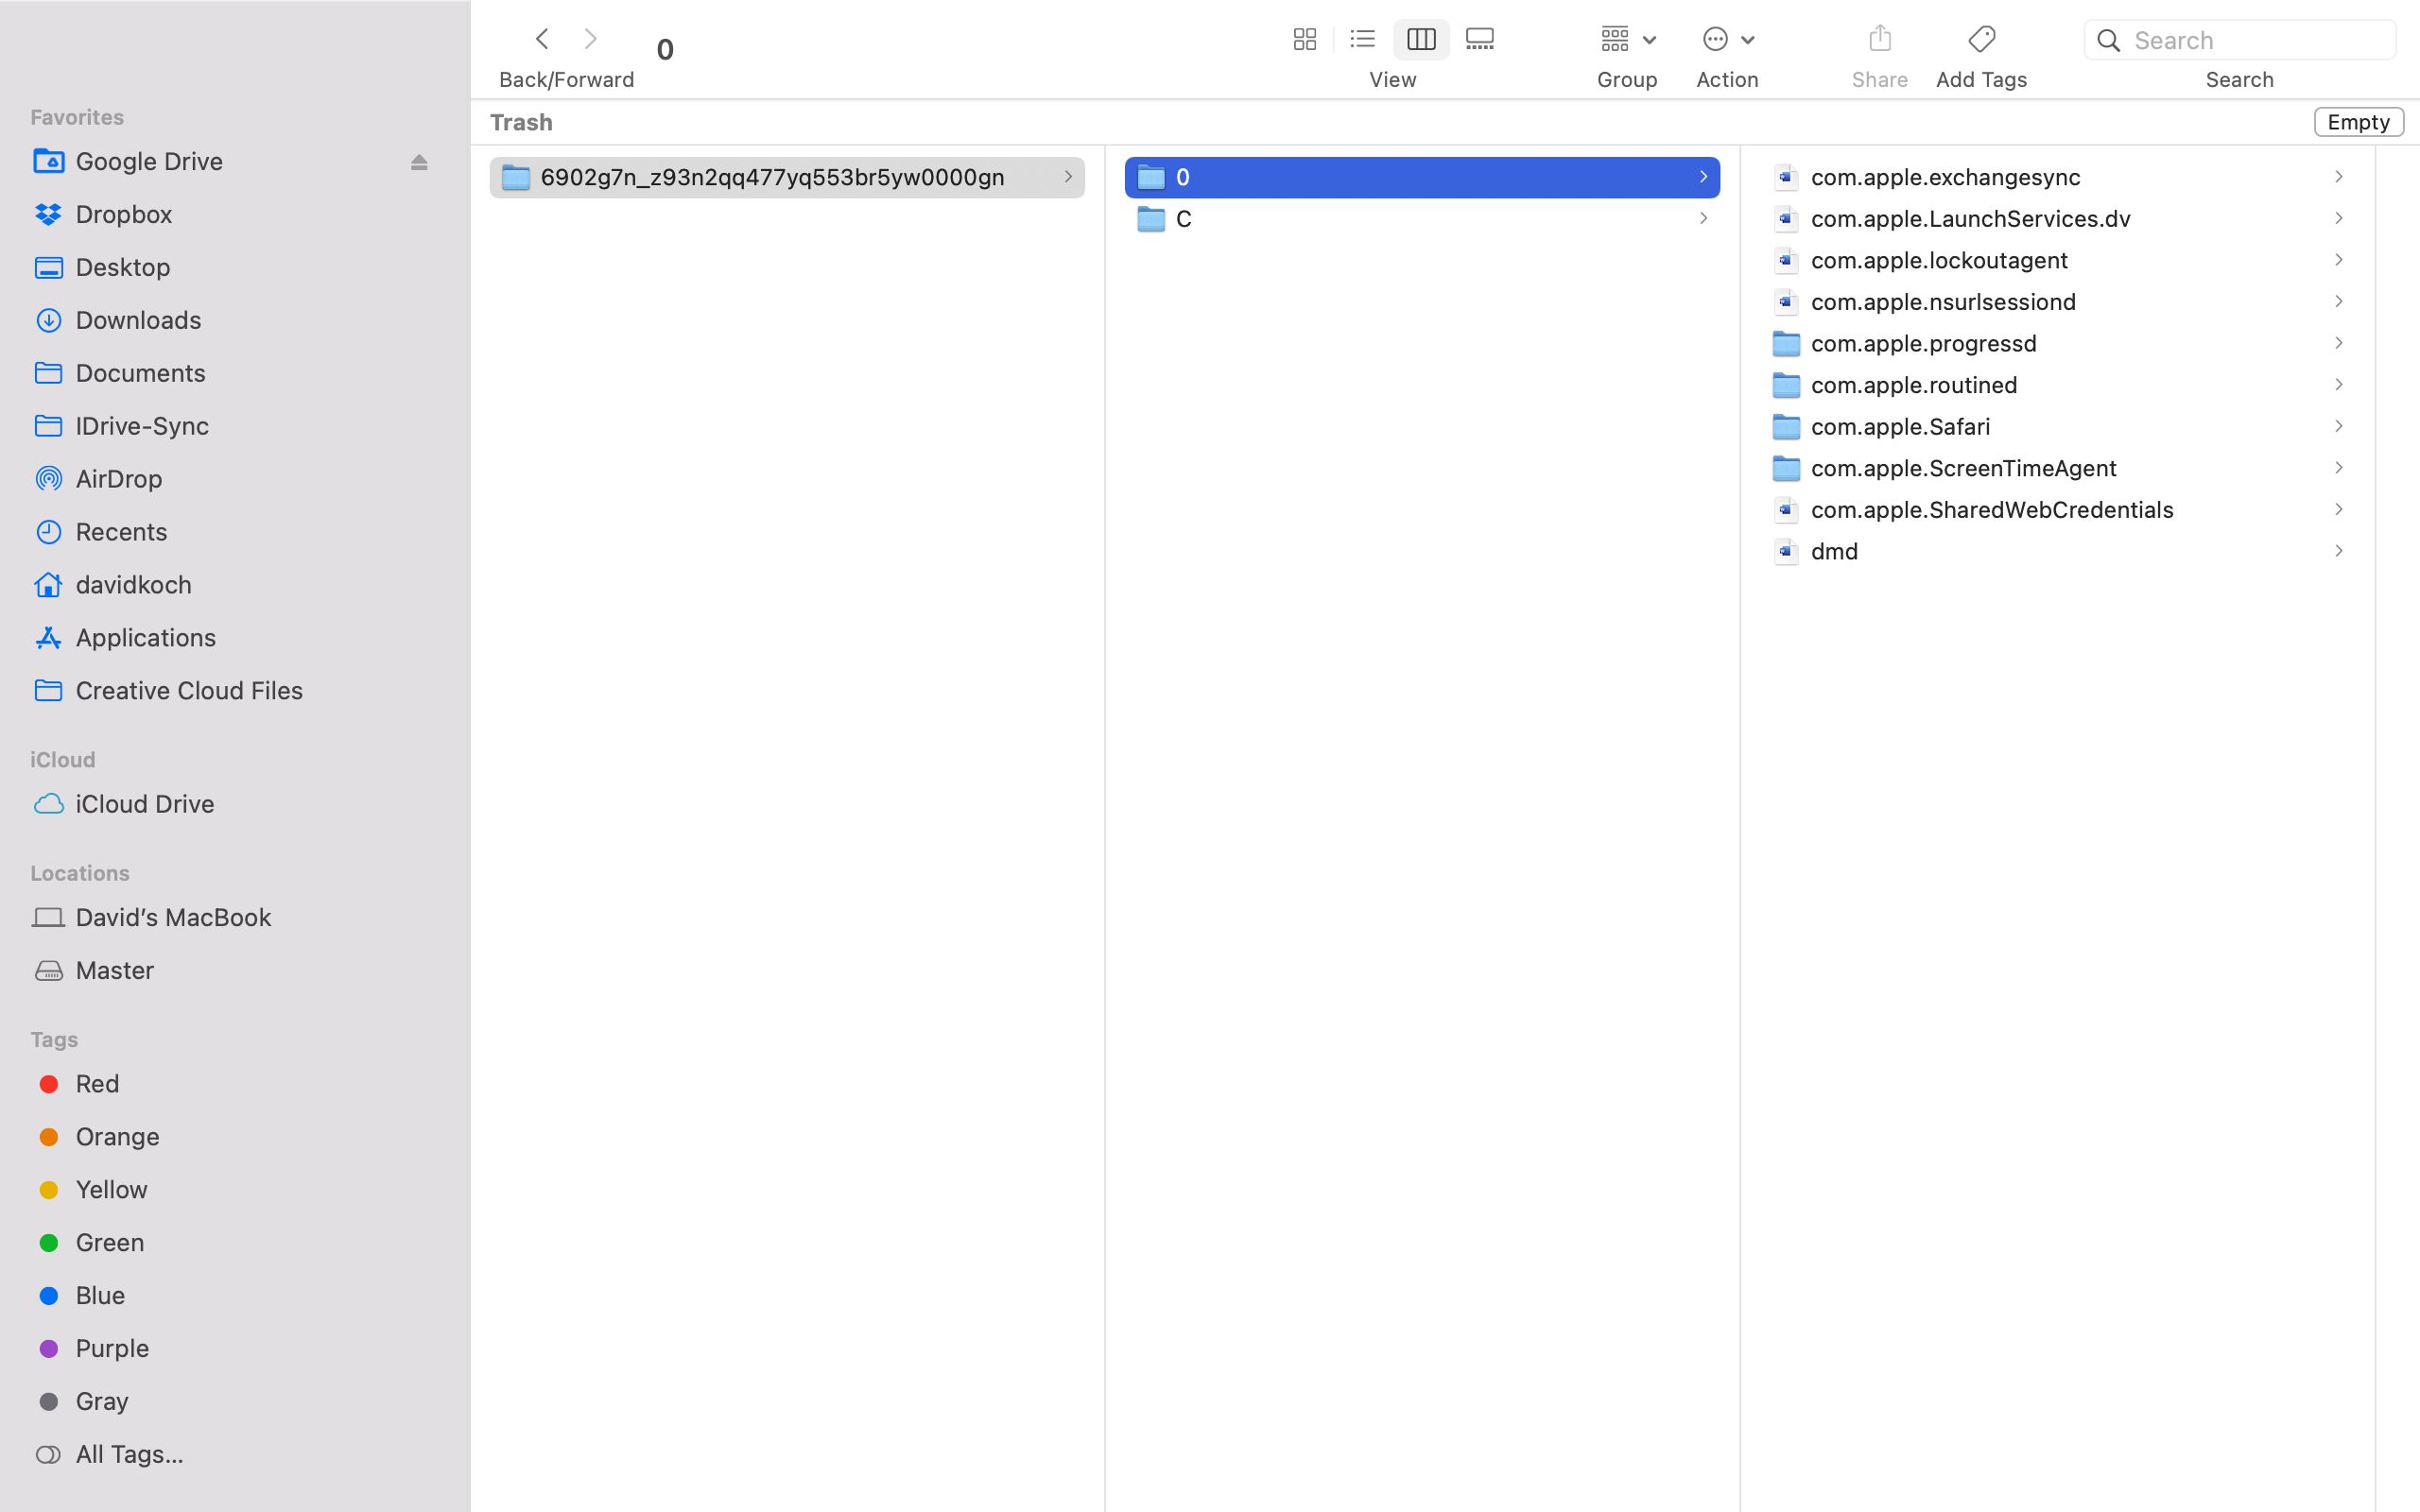Open AirDrop in the sidebar
2420x1512 pixels.
(119, 478)
